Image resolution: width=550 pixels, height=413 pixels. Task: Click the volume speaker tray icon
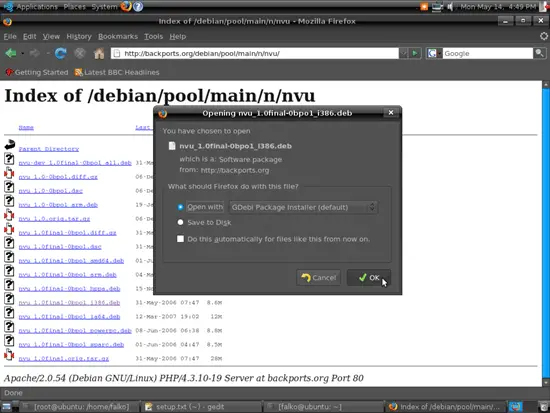[450, 7]
